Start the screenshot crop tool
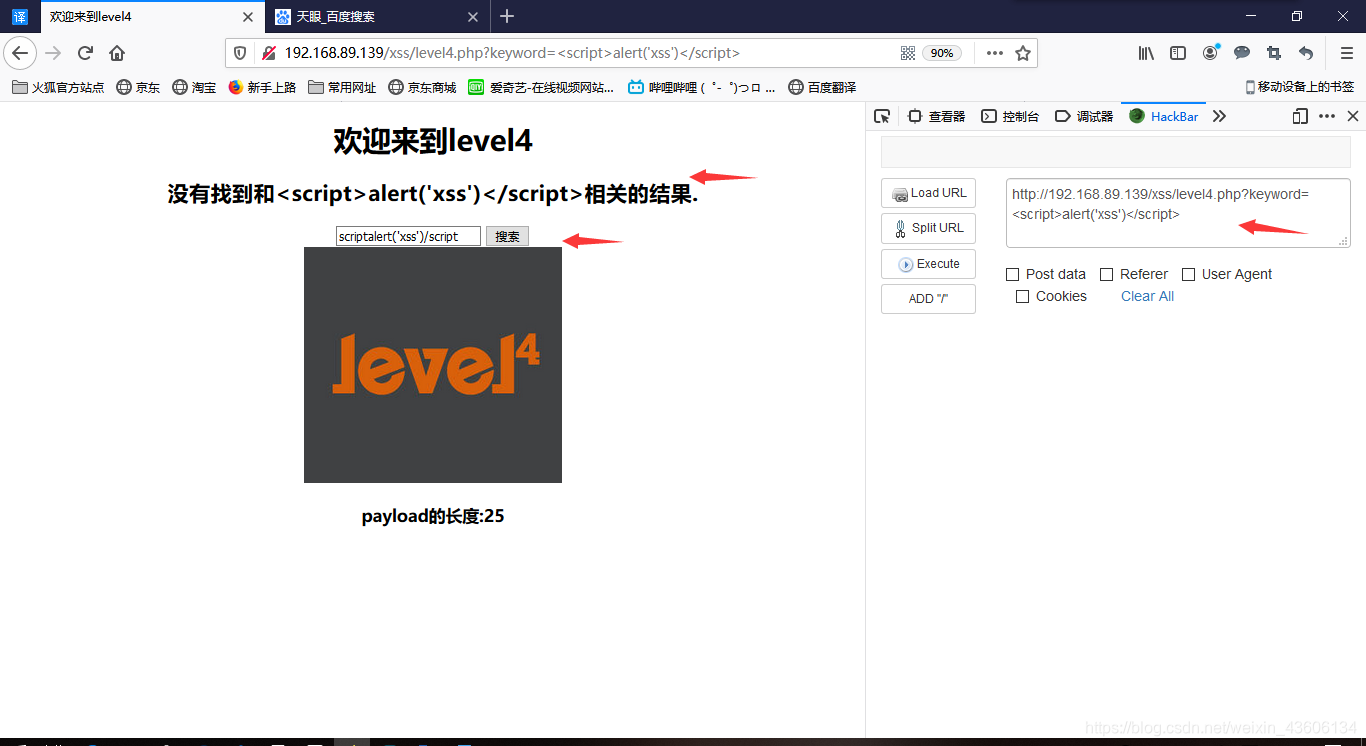Image resolution: width=1366 pixels, height=746 pixels. click(x=1274, y=53)
